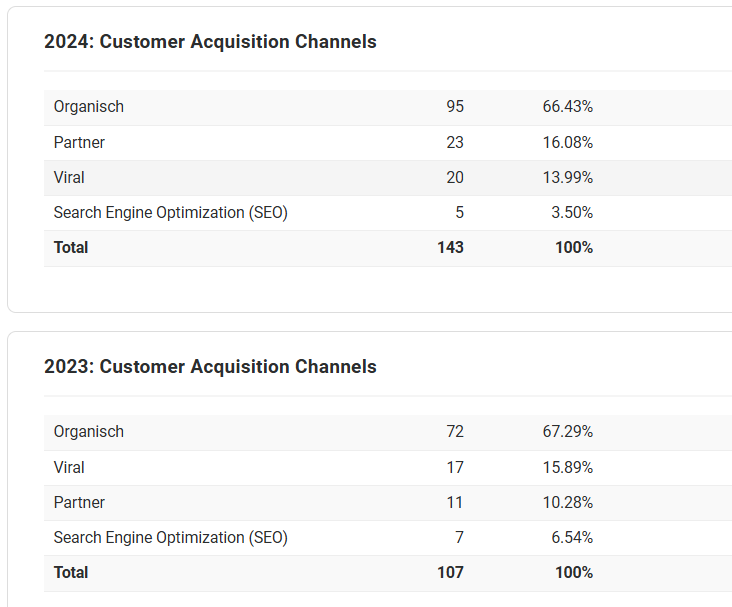Click the 2024 Customer Acquisition Channels heading
732x607 pixels.
(x=210, y=42)
